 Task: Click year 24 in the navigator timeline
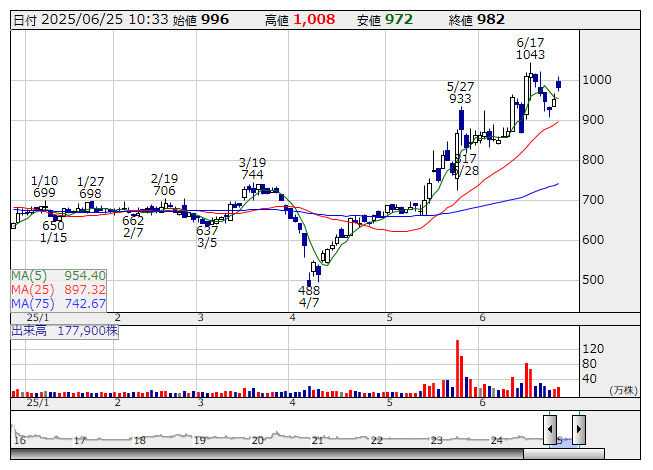point(496,440)
